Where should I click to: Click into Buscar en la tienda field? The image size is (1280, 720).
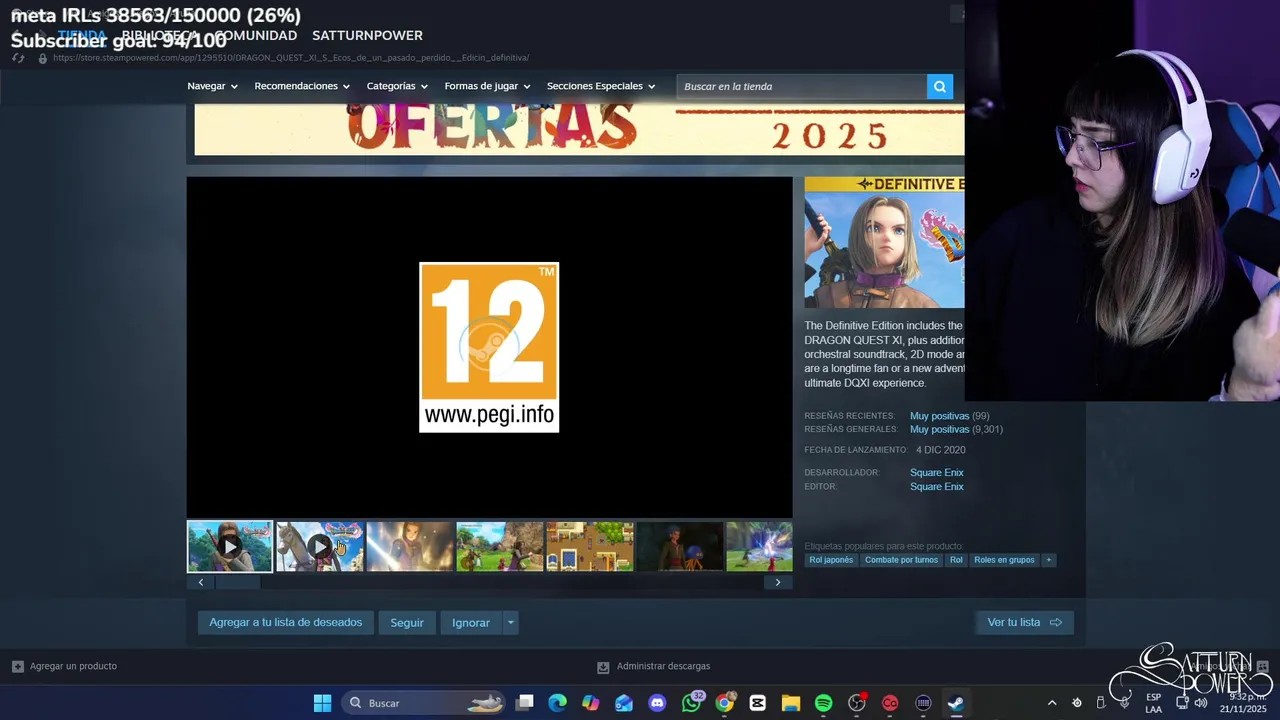tap(801, 86)
